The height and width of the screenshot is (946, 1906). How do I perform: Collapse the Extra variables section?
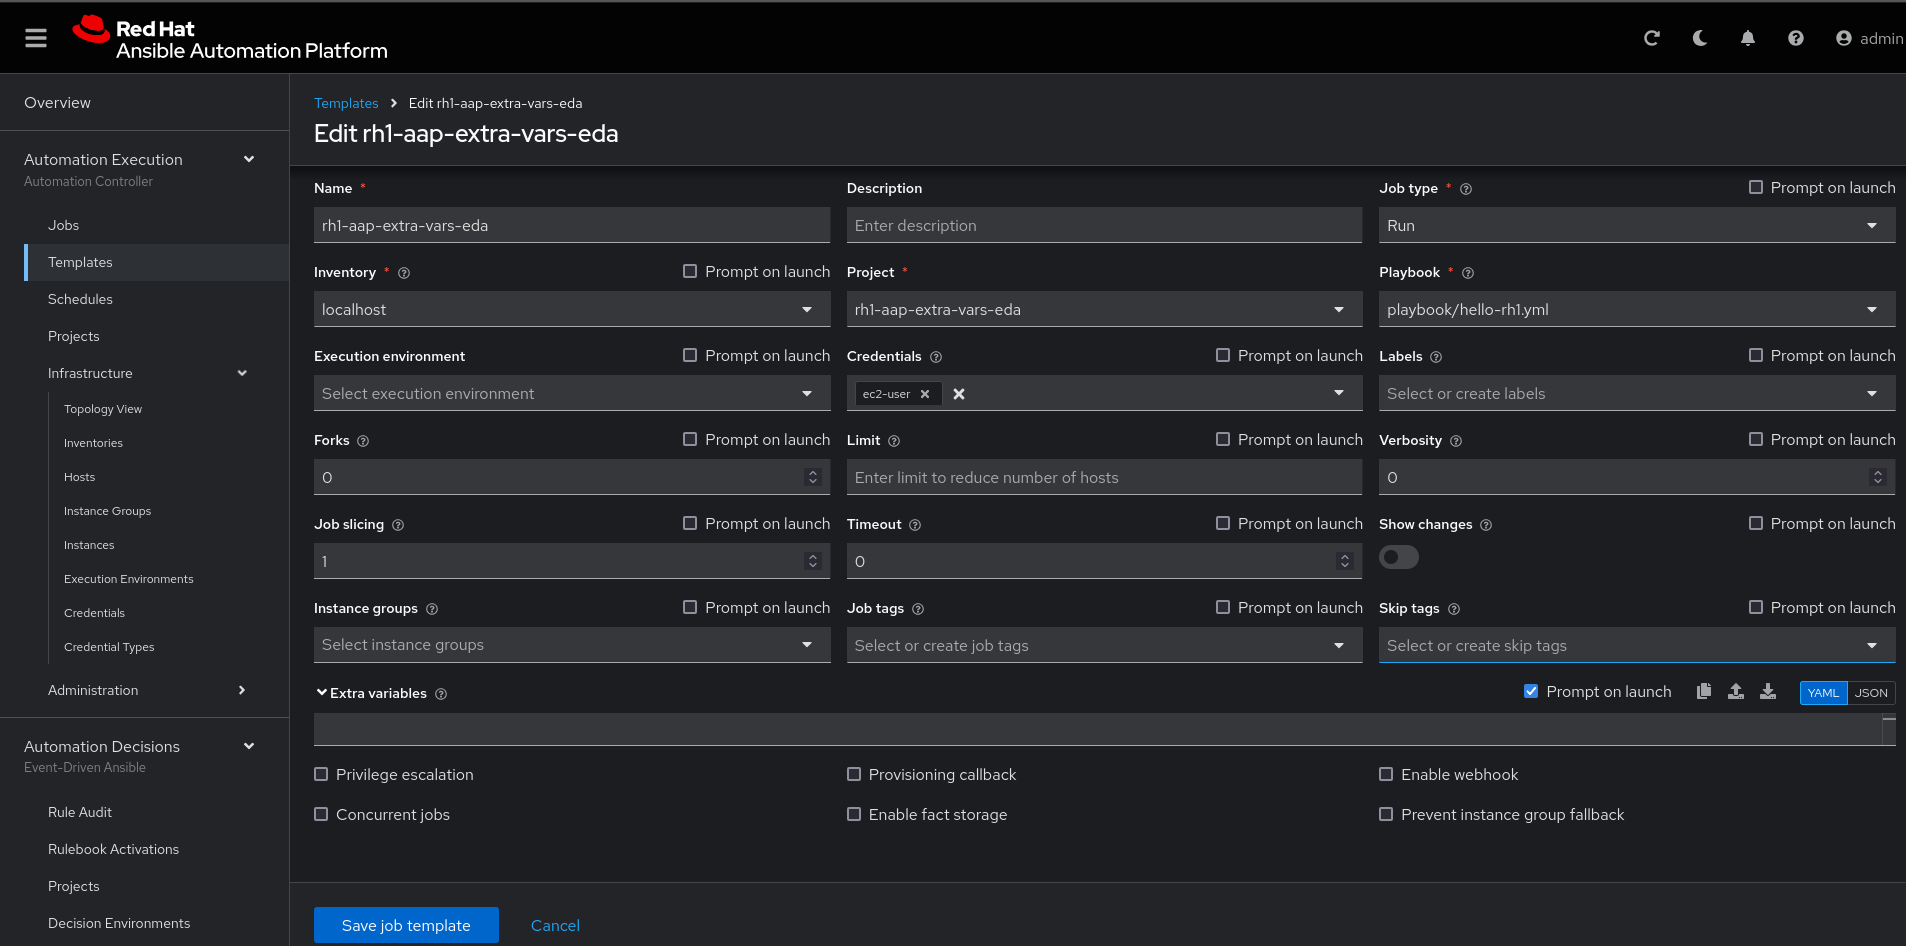coord(322,692)
